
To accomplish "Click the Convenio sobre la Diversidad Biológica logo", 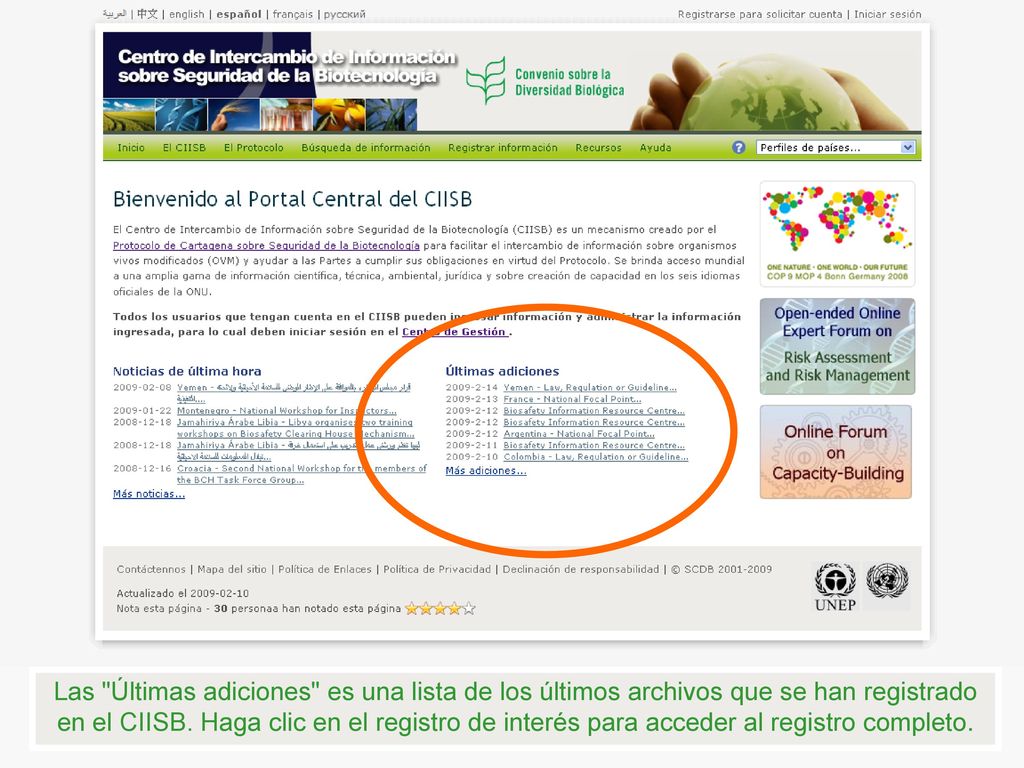I will 546,82.
